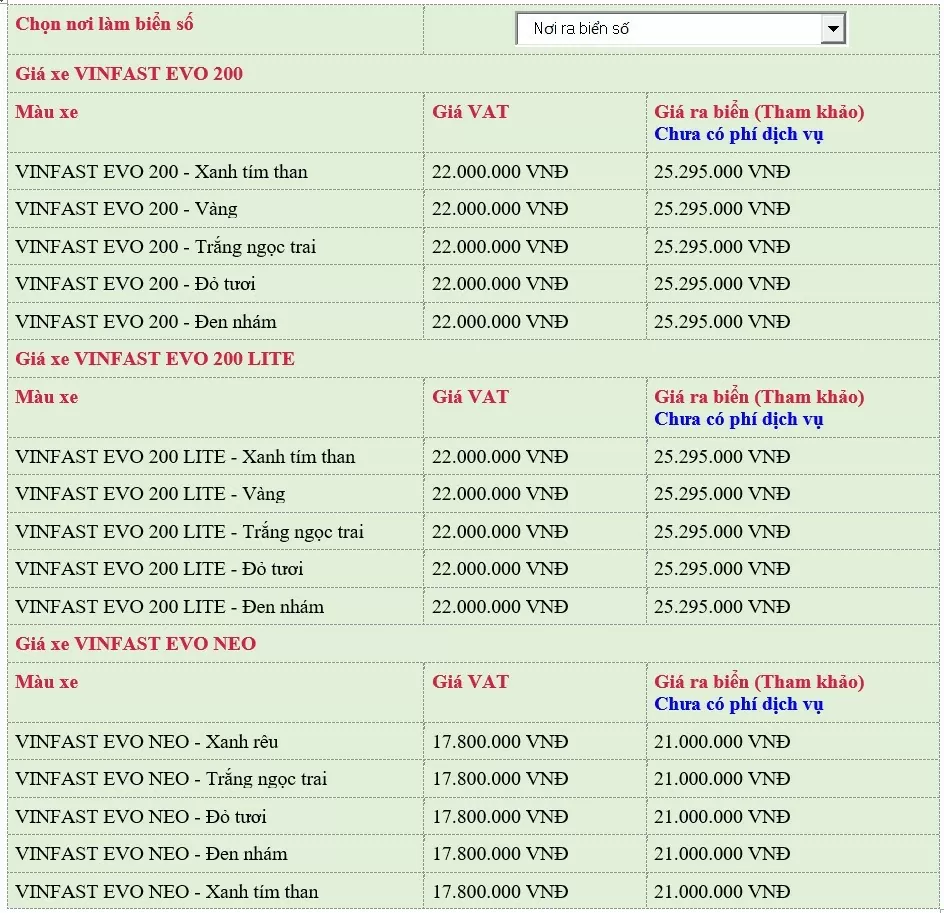Pick 'VINFAST EVO NEO - Xanh tím than'

167,892
